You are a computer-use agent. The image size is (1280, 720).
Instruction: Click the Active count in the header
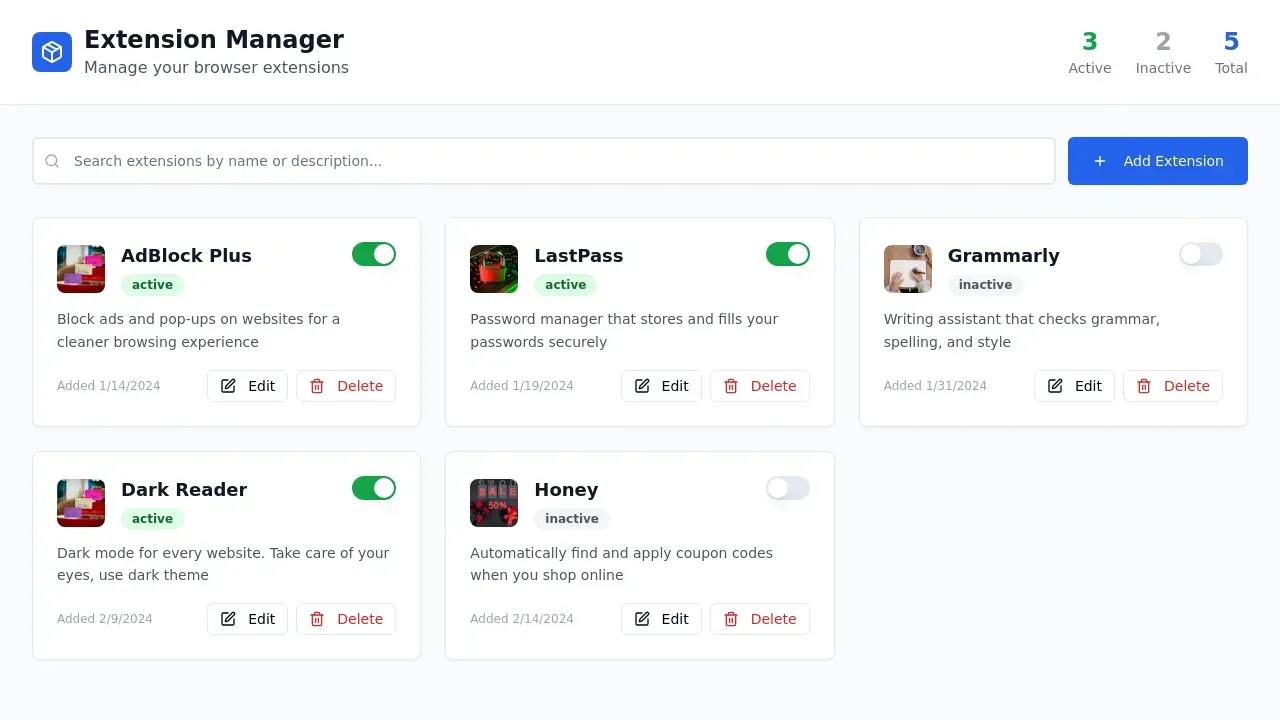1089,53
